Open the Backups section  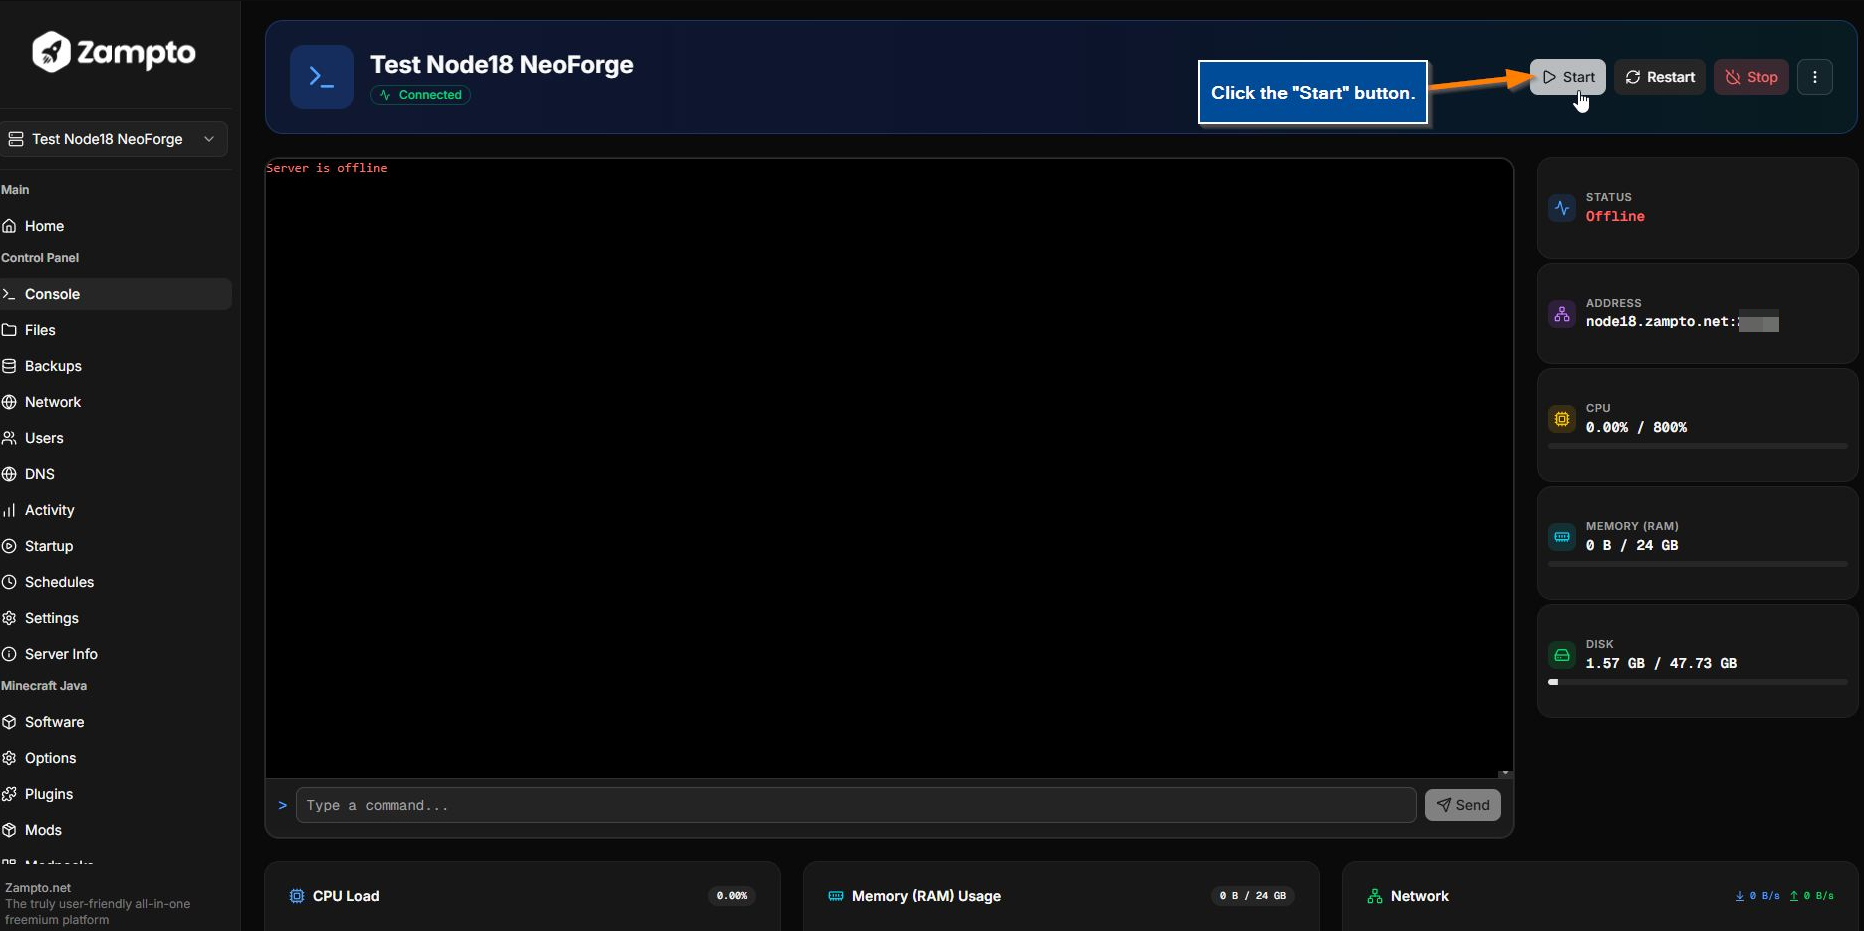(116, 366)
